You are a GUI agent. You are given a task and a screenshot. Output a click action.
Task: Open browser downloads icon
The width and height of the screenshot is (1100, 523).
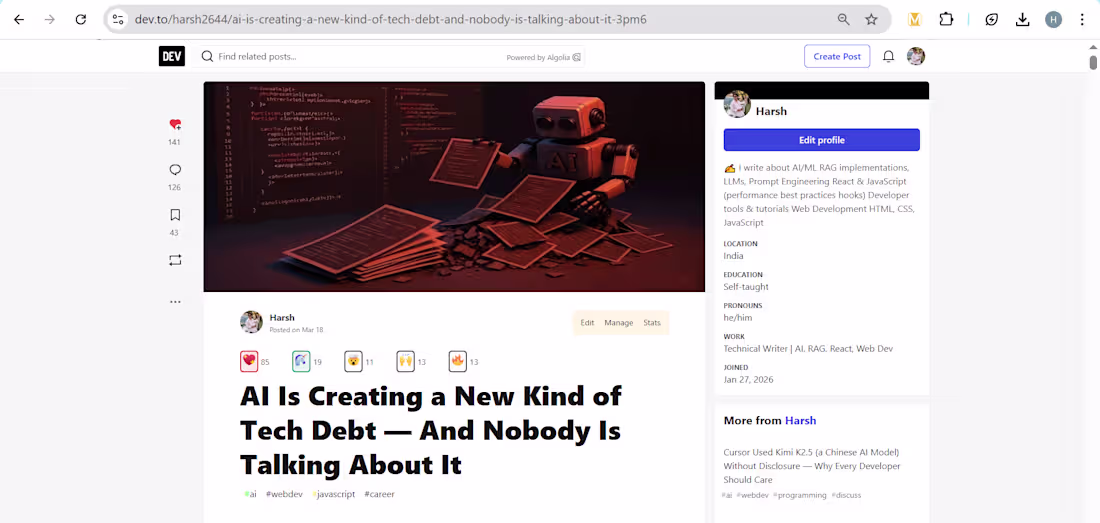pos(1023,20)
